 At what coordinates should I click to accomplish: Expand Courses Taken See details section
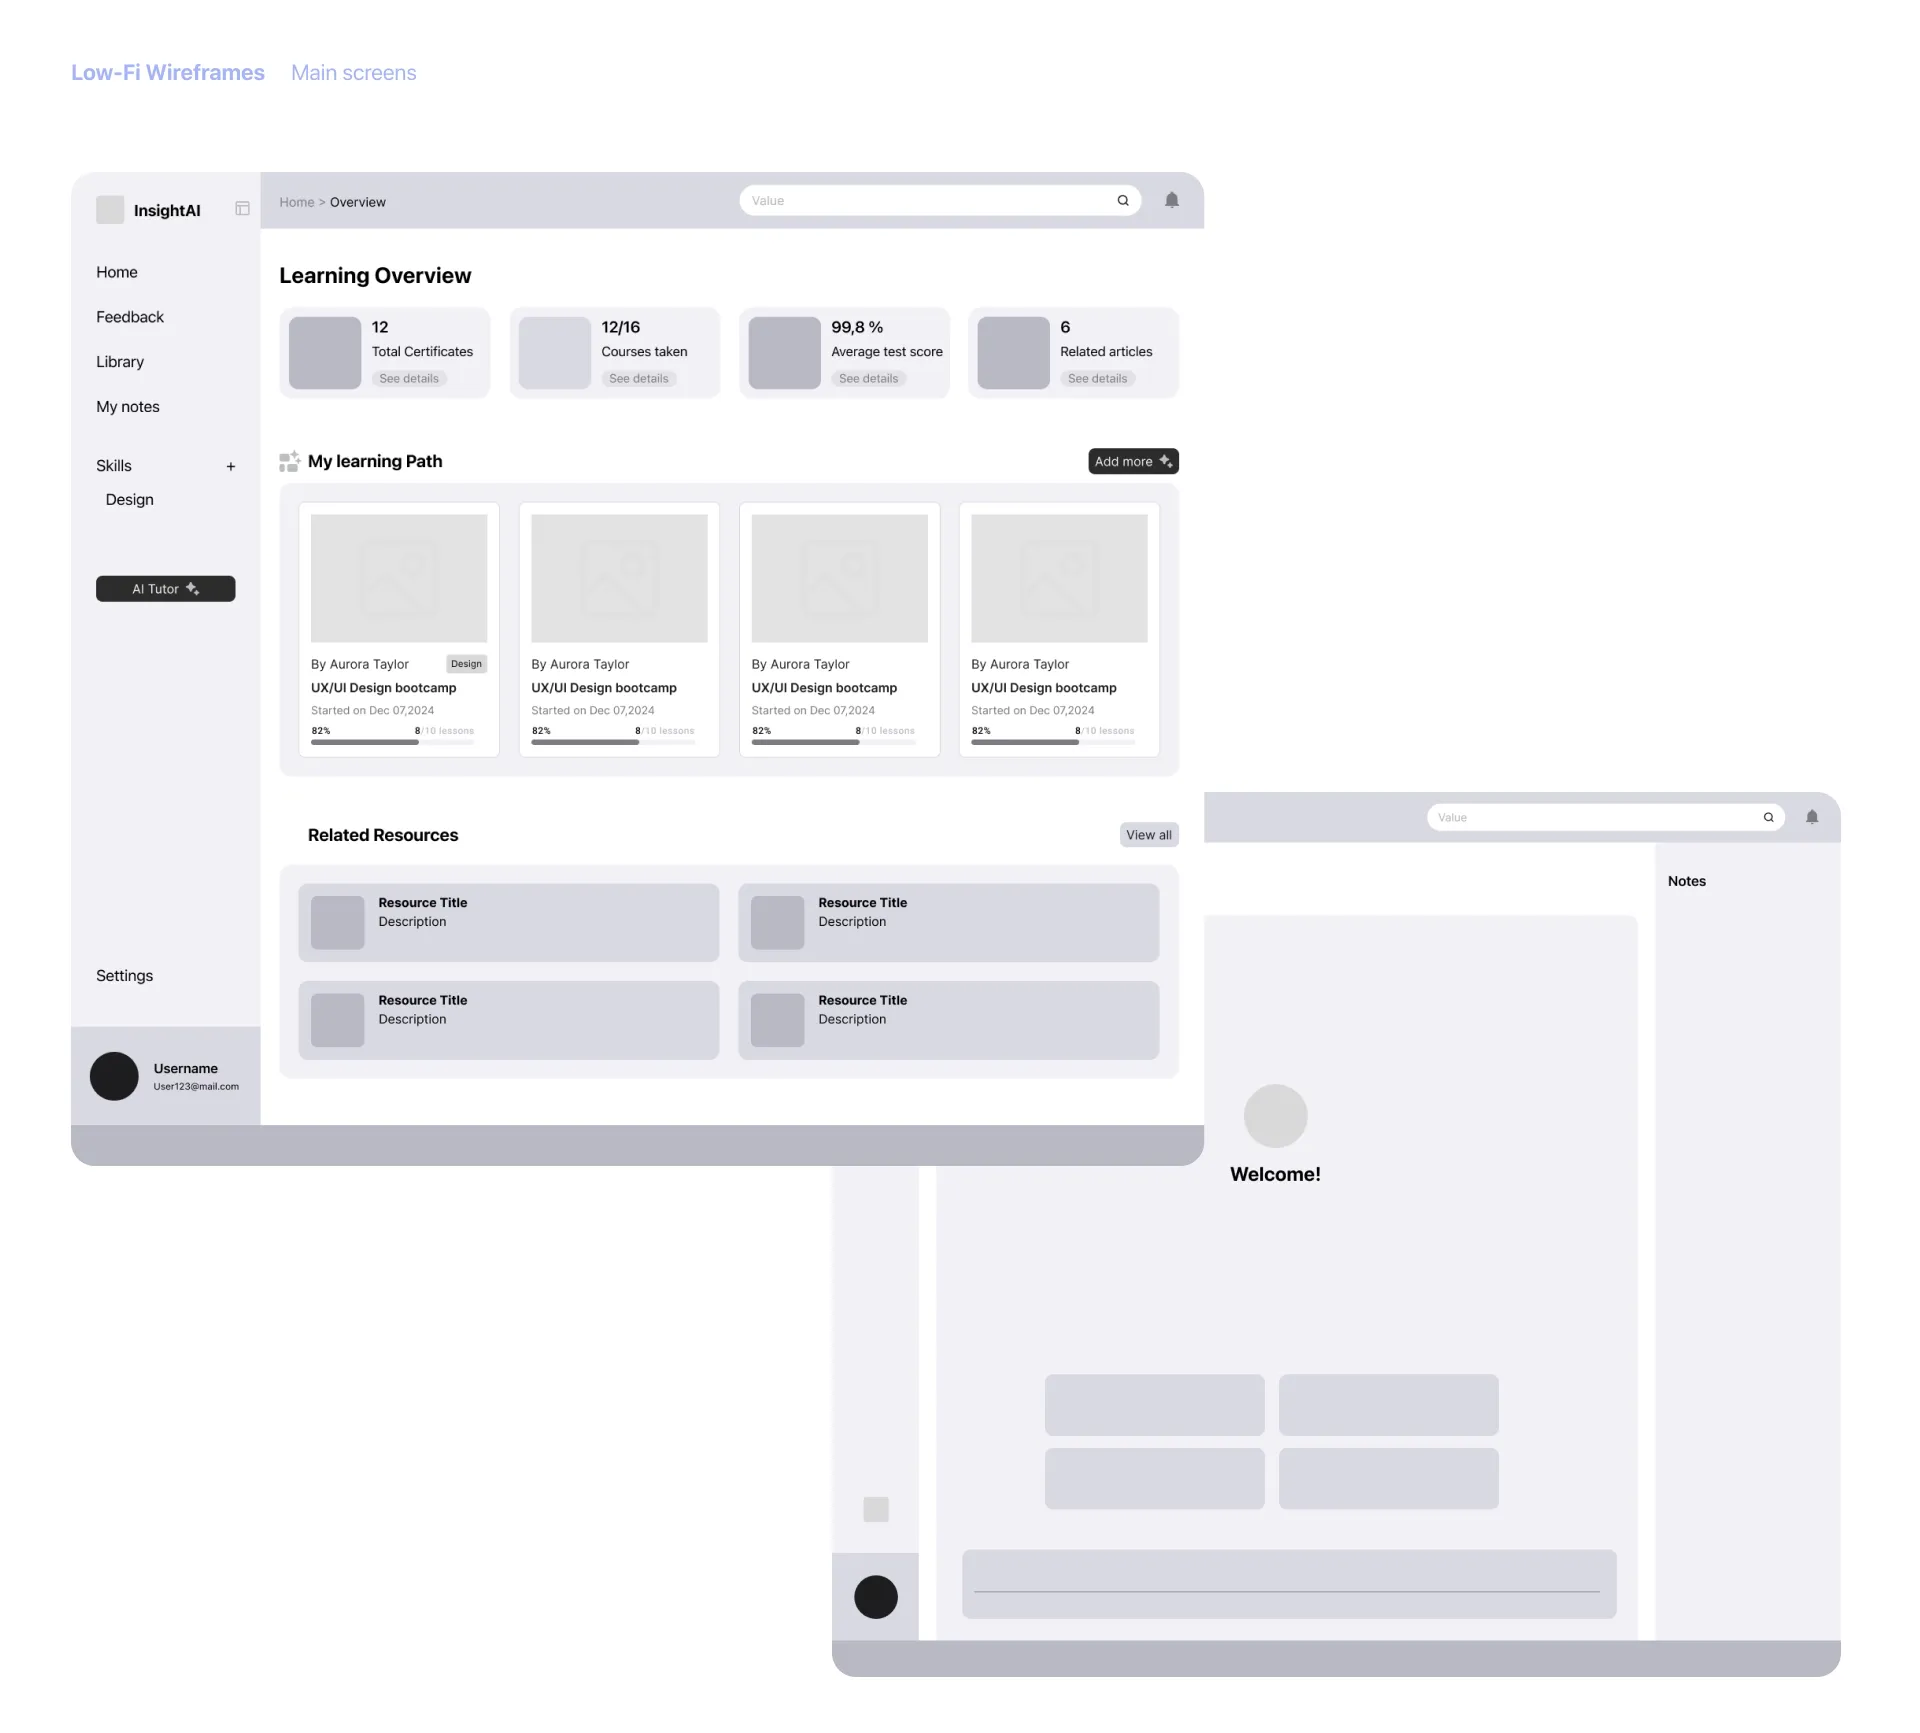637,378
